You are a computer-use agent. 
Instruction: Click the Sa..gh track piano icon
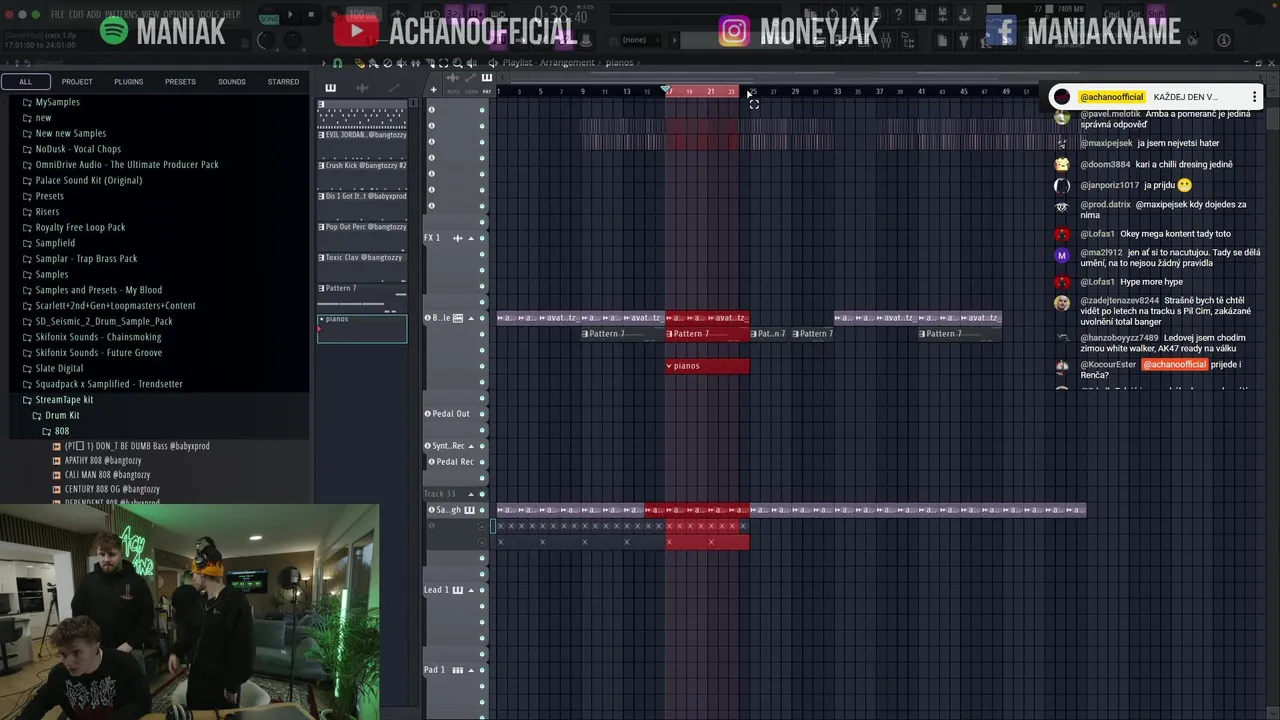click(469, 510)
